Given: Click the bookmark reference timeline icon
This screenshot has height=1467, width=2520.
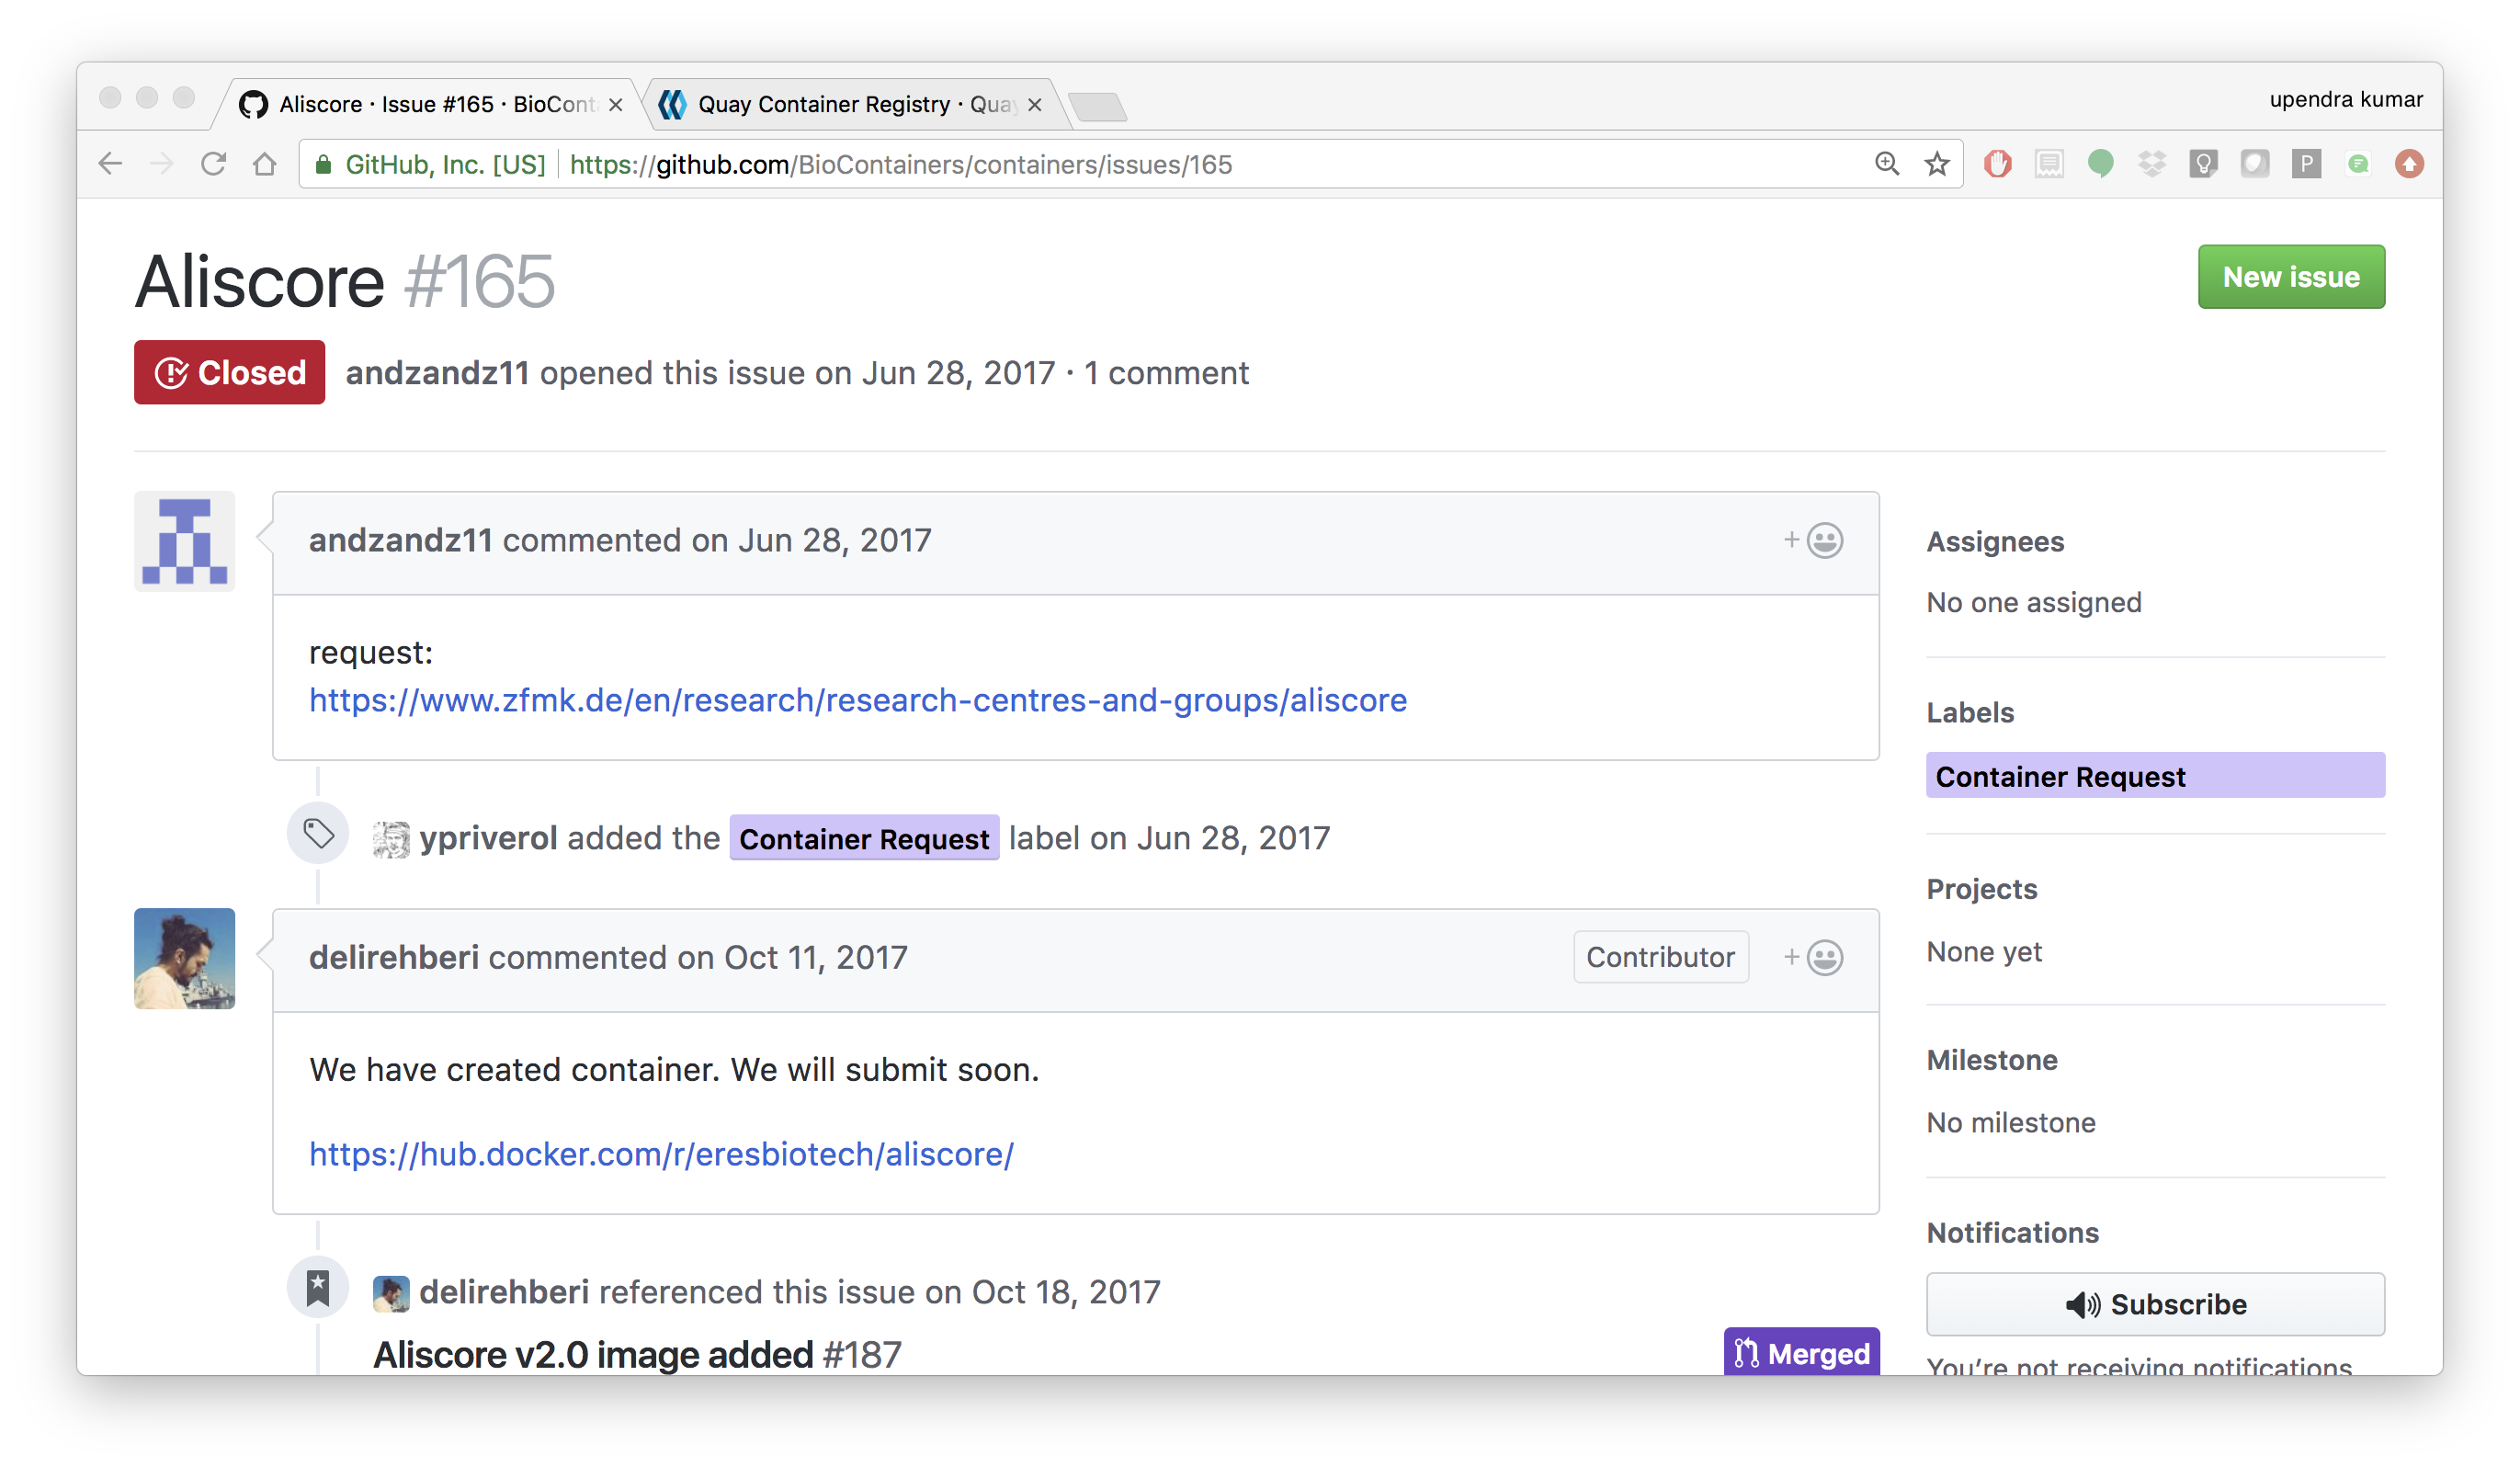Looking at the screenshot, I should click(x=318, y=1288).
